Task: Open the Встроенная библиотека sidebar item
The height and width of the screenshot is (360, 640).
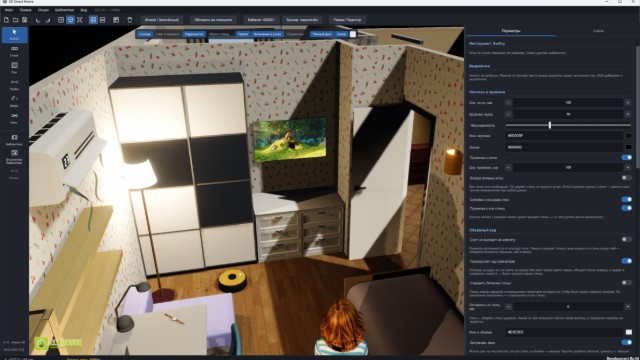Action: 14,157
